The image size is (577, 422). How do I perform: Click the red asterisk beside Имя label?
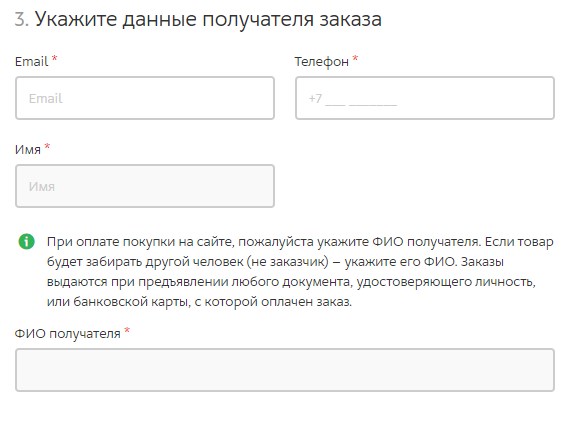pyautogui.click(x=47, y=146)
